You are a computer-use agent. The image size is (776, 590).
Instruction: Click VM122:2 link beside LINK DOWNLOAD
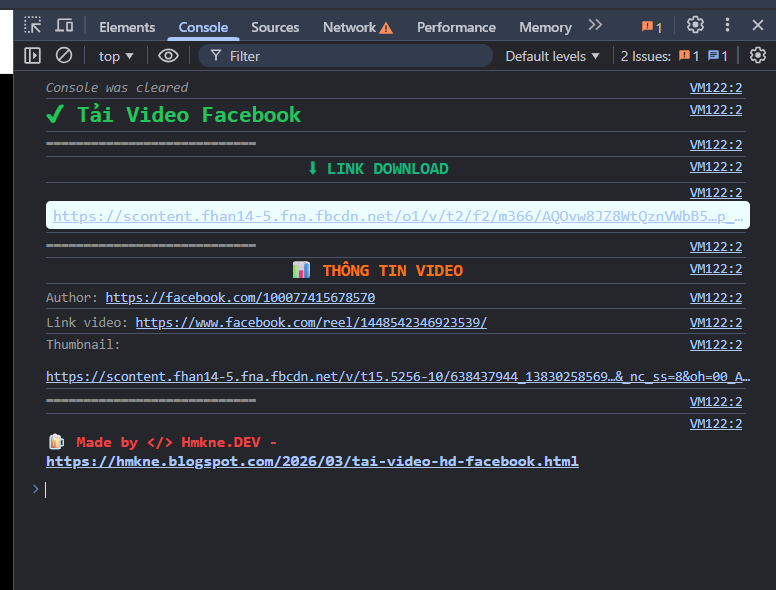click(716, 167)
